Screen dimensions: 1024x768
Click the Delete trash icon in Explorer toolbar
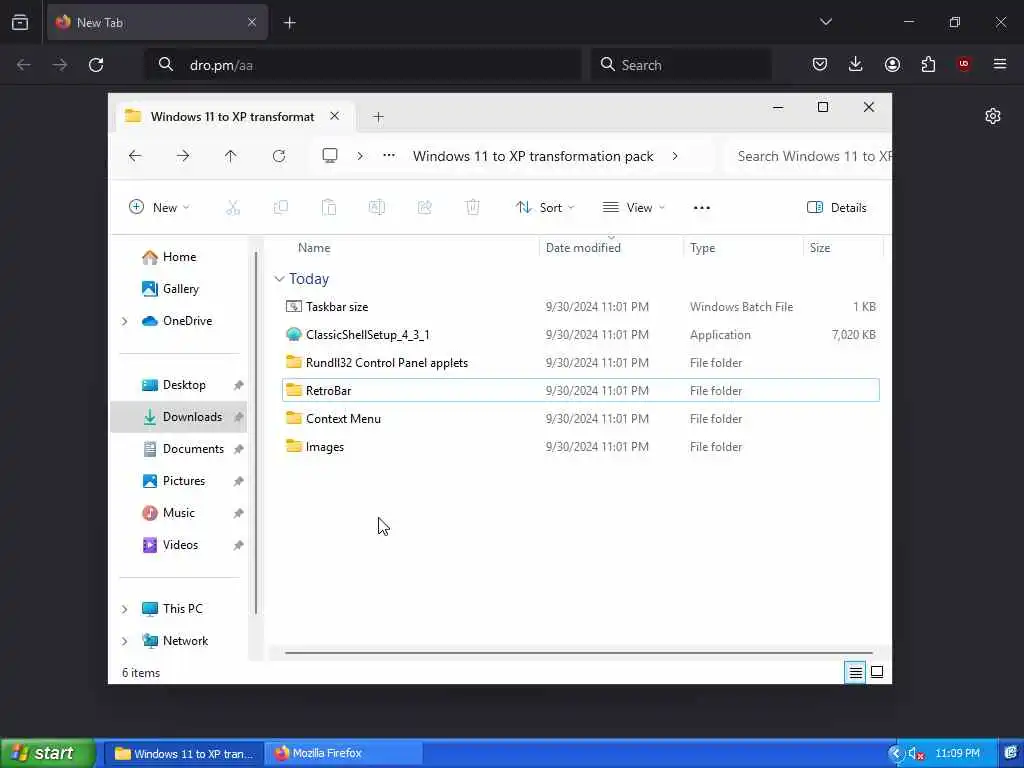(x=473, y=208)
